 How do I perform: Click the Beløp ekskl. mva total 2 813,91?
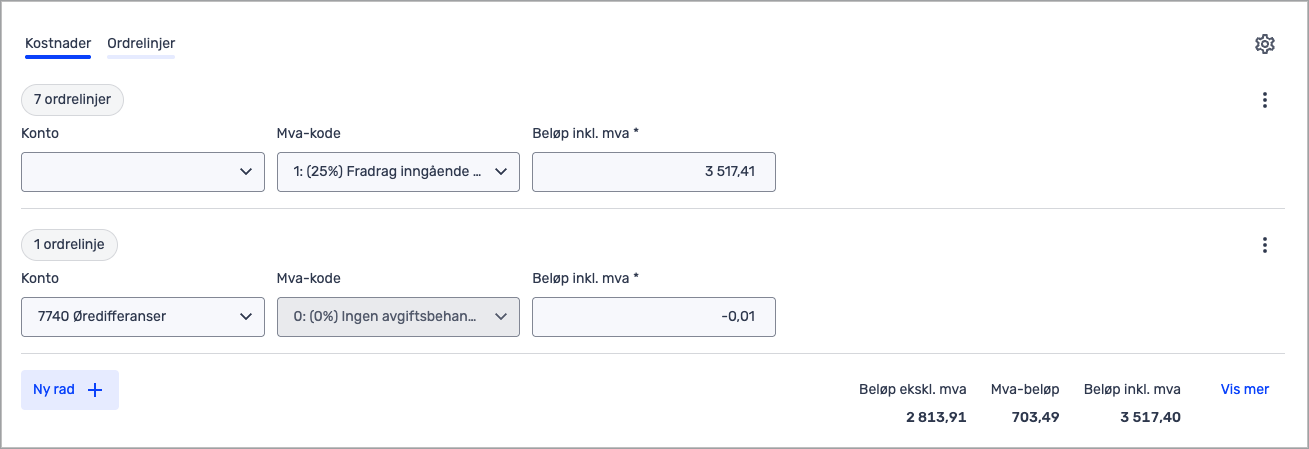(x=936, y=417)
